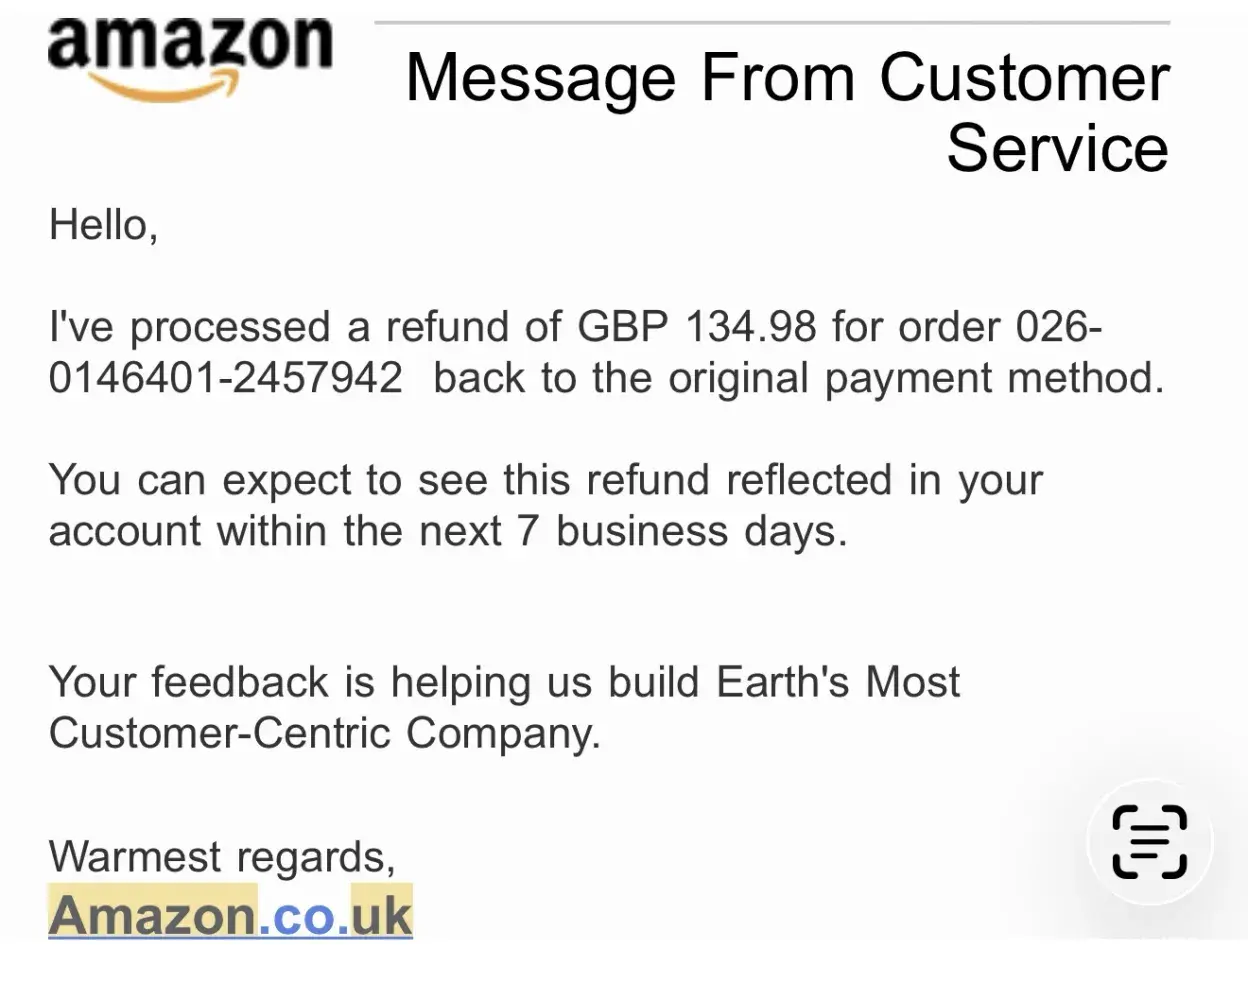Click the "You can expect" sentence start
This screenshot has height=1000, width=1248.
(200, 480)
